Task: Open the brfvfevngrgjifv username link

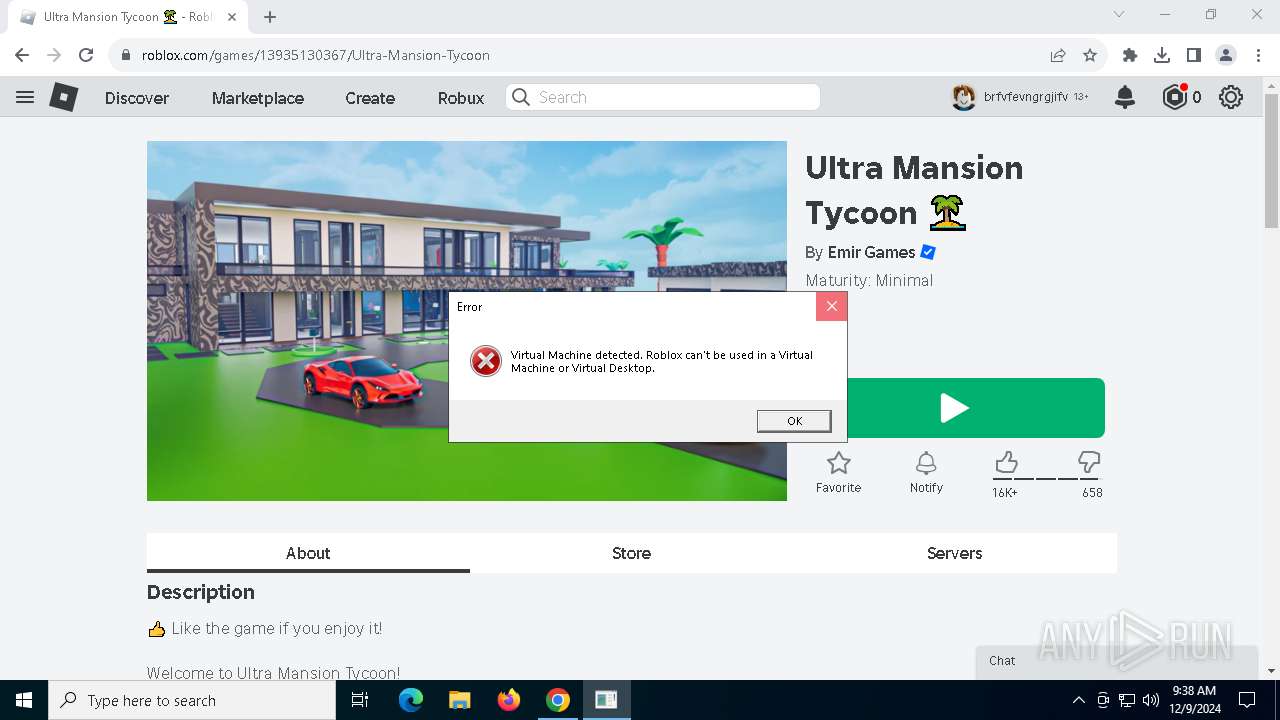Action: (x=1025, y=97)
